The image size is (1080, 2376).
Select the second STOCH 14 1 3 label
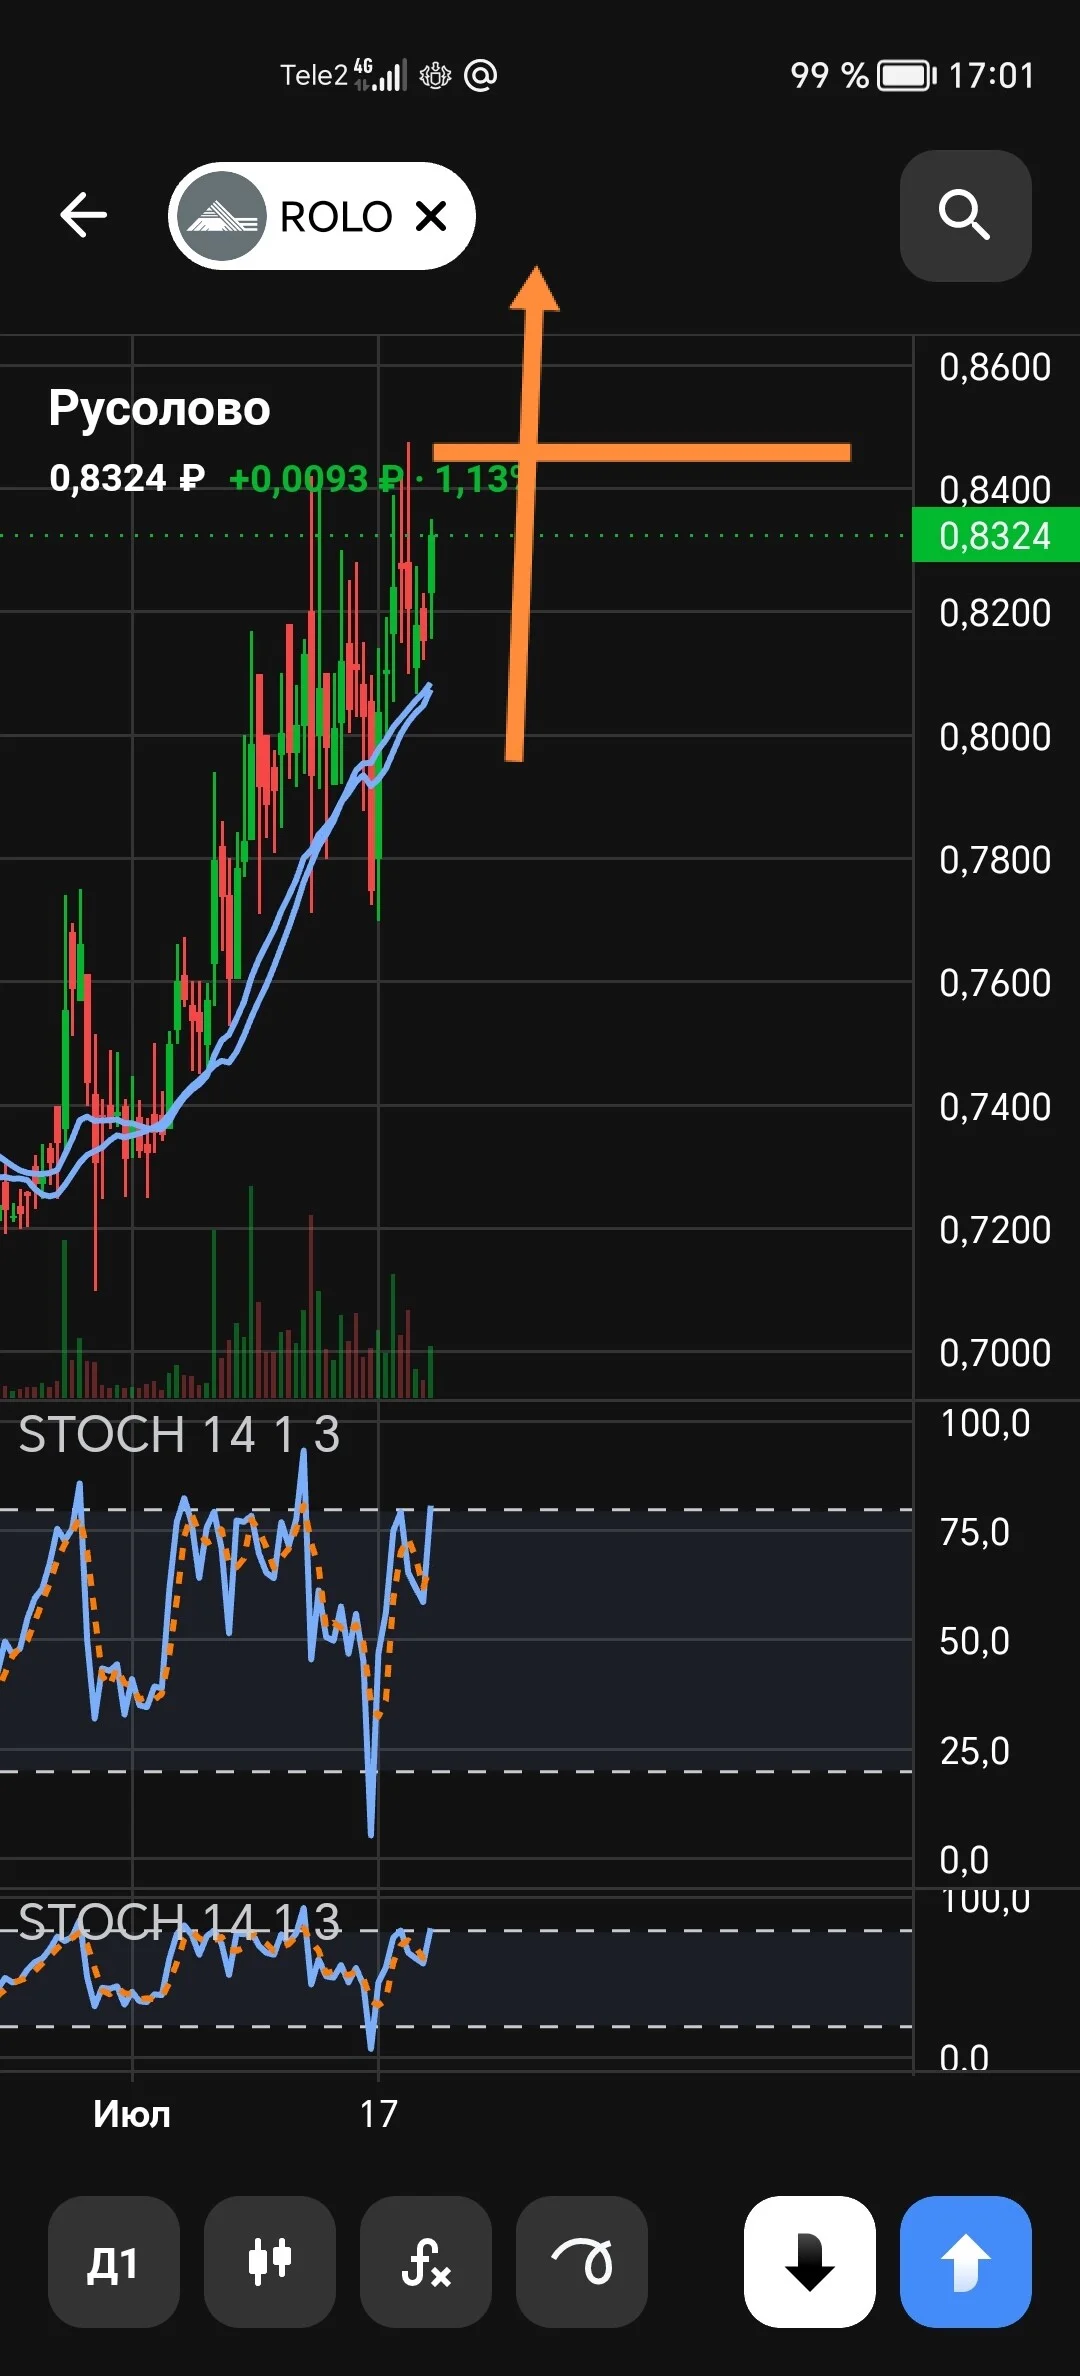pos(179,1921)
